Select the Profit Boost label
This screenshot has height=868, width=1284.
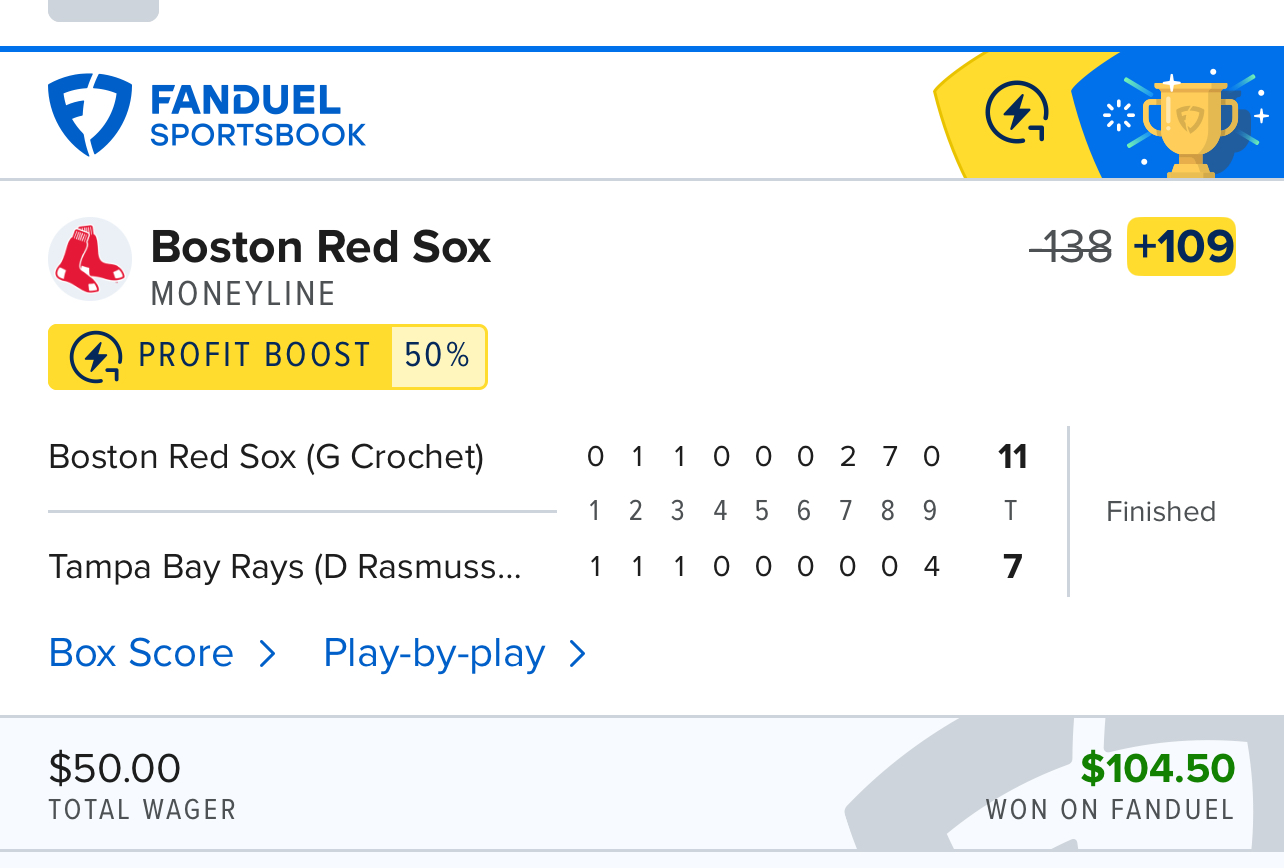click(254, 356)
